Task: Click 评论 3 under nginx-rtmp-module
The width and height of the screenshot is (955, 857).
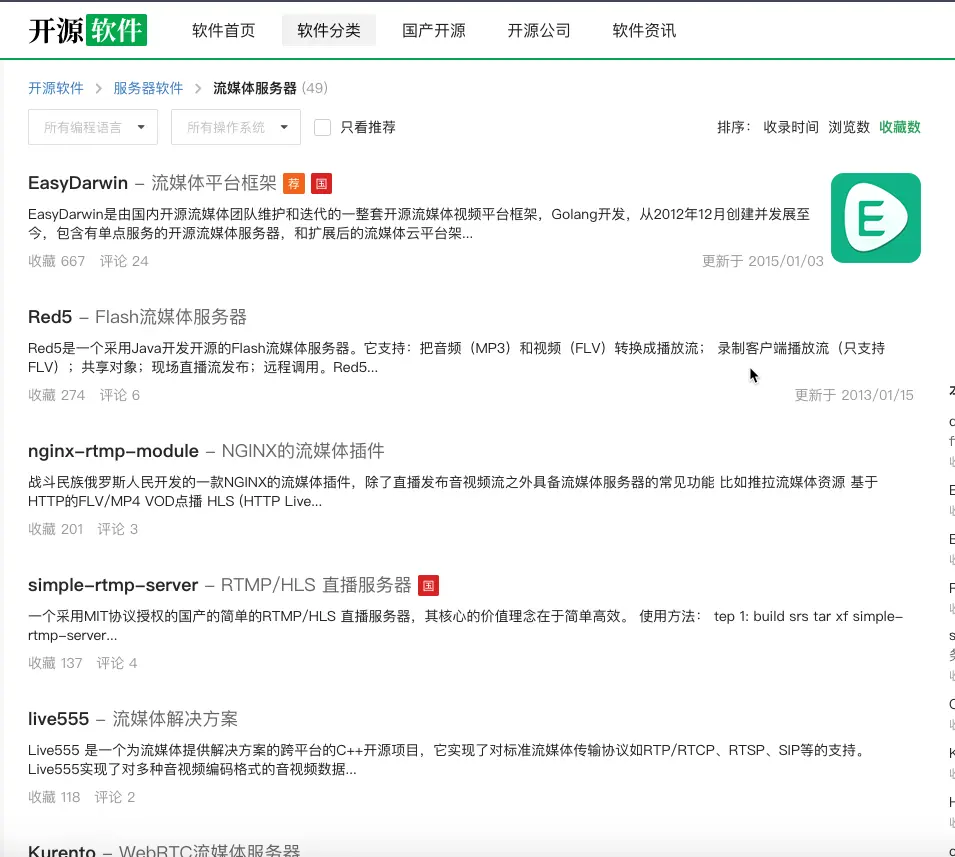Action: point(118,529)
